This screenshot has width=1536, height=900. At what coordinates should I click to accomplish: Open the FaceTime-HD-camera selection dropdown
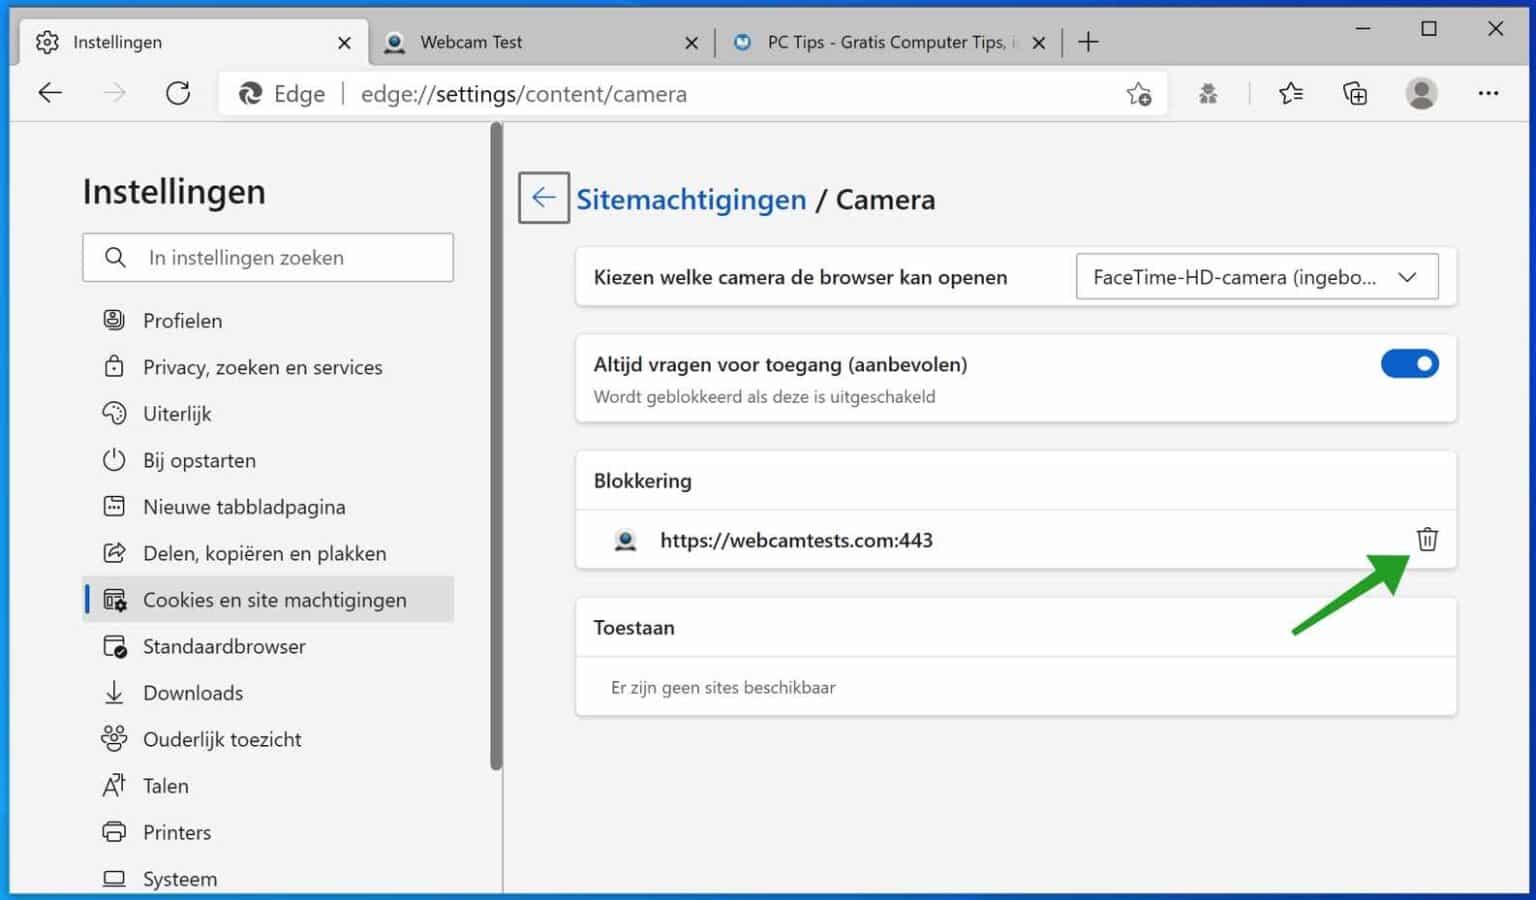click(1258, 276)
